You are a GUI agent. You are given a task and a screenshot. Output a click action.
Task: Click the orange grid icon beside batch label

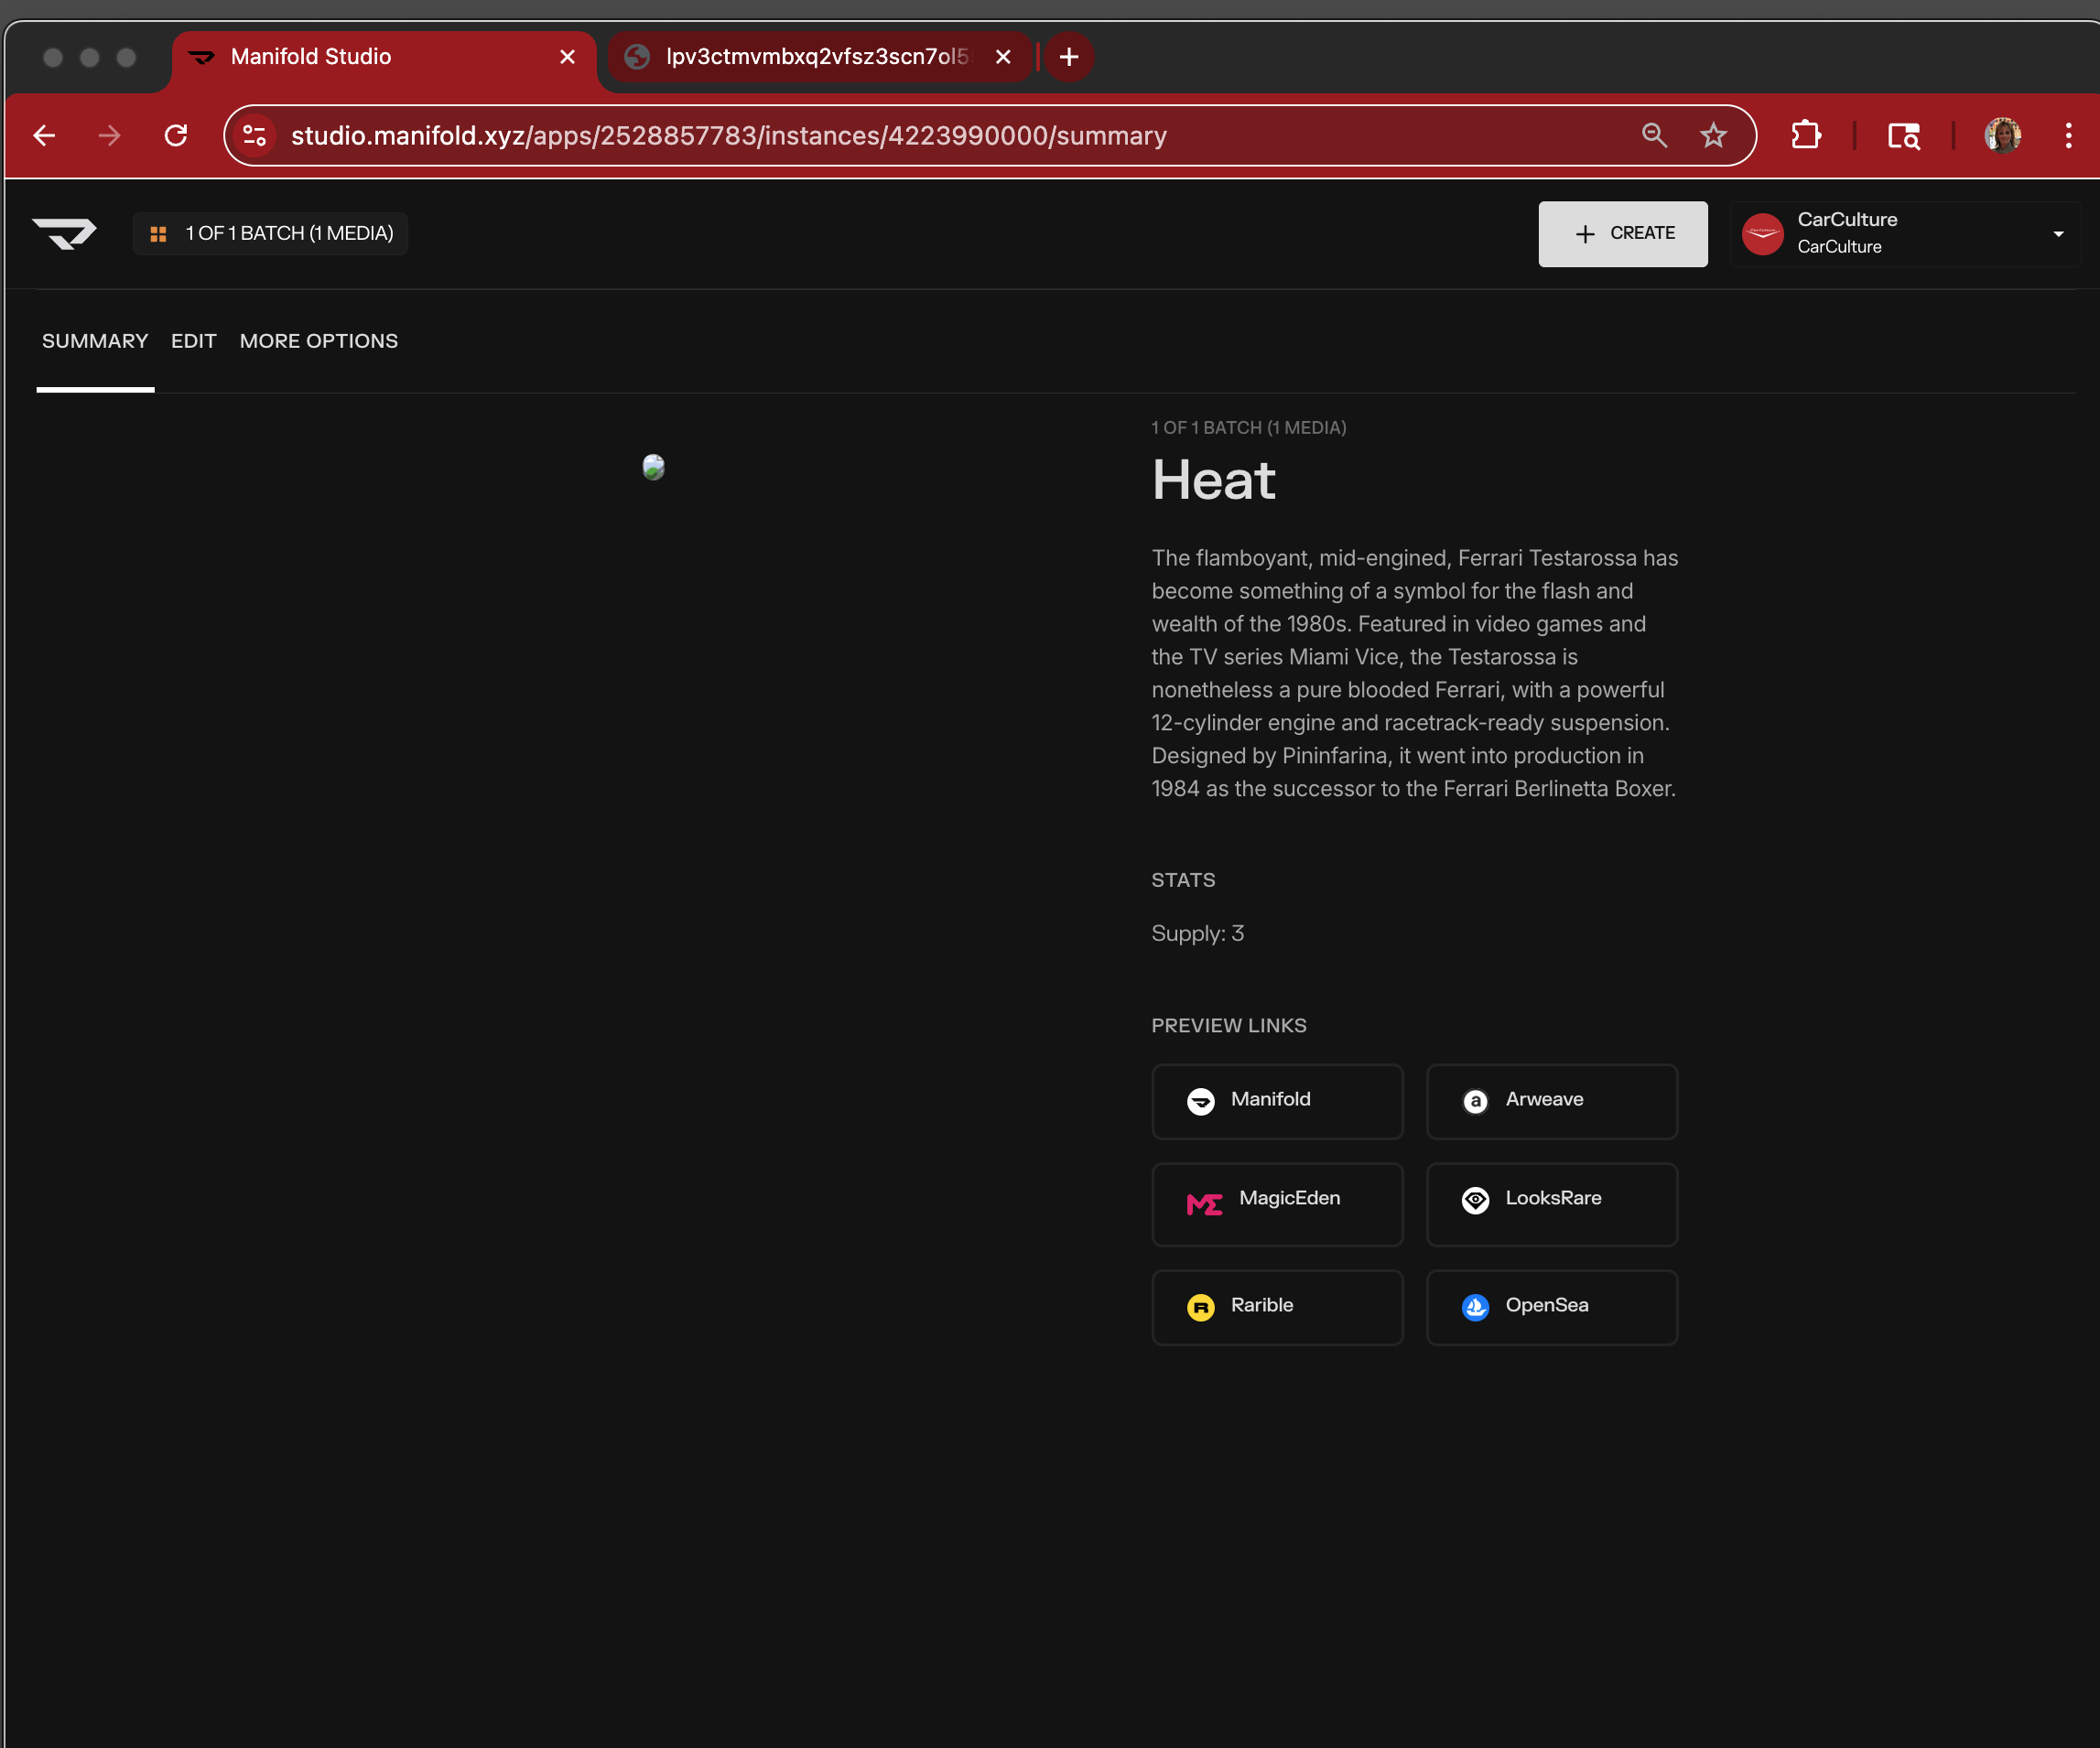(158, 234)
